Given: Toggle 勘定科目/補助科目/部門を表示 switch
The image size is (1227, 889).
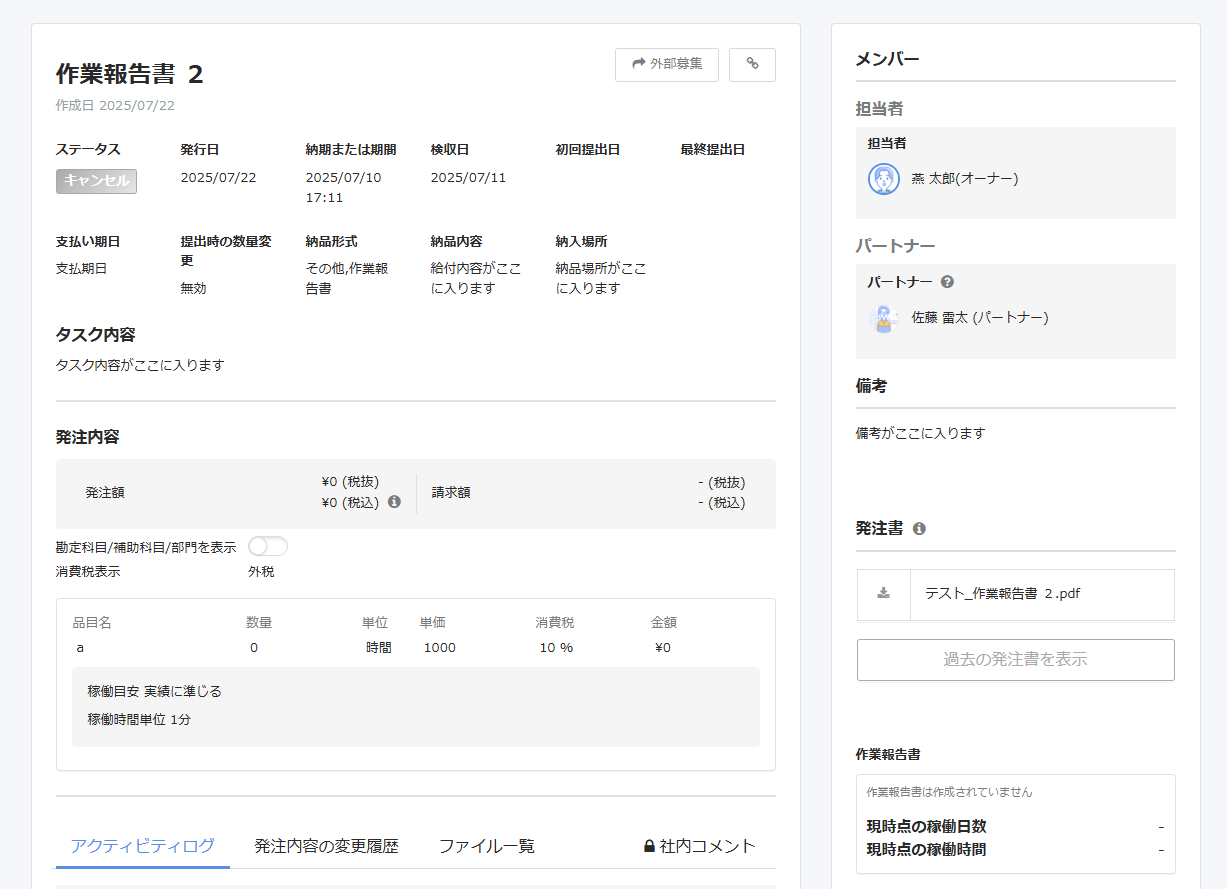Looking at the screenshot, I should tap(268, 546).
